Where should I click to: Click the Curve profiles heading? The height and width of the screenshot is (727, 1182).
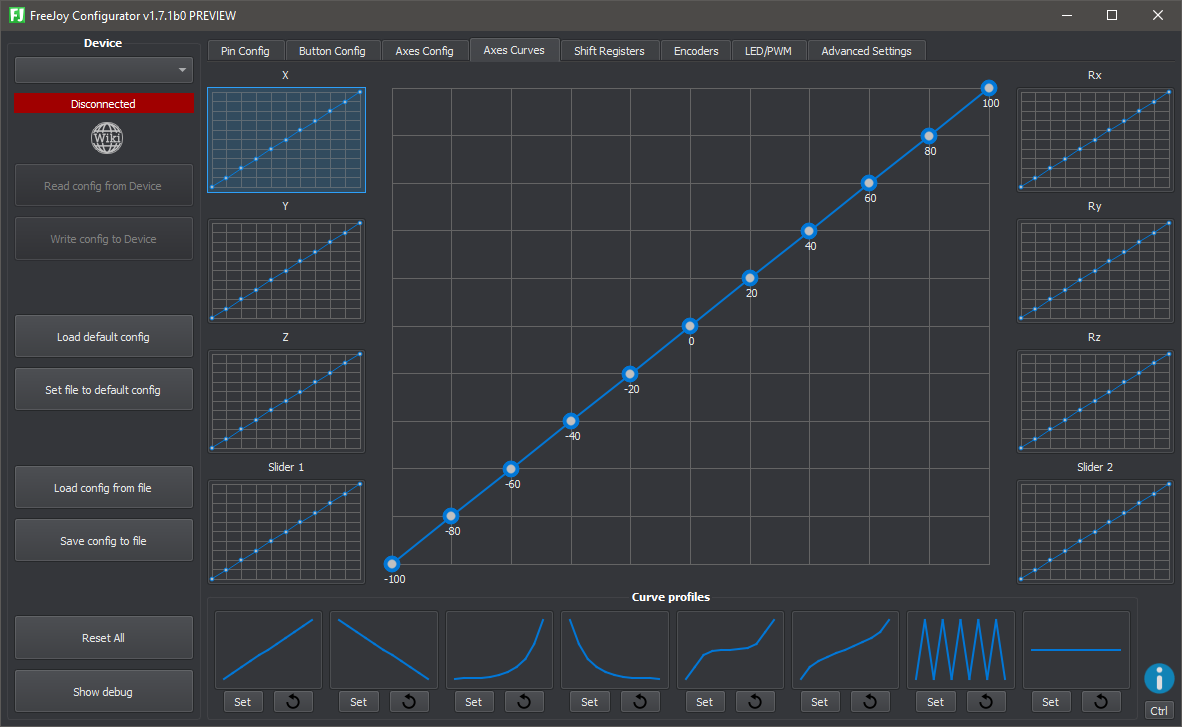(x=671, y=597)
